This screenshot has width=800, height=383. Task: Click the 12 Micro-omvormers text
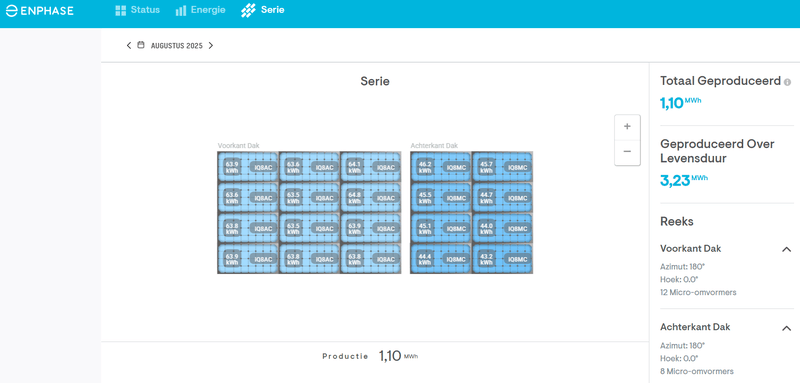coord(698,293)
